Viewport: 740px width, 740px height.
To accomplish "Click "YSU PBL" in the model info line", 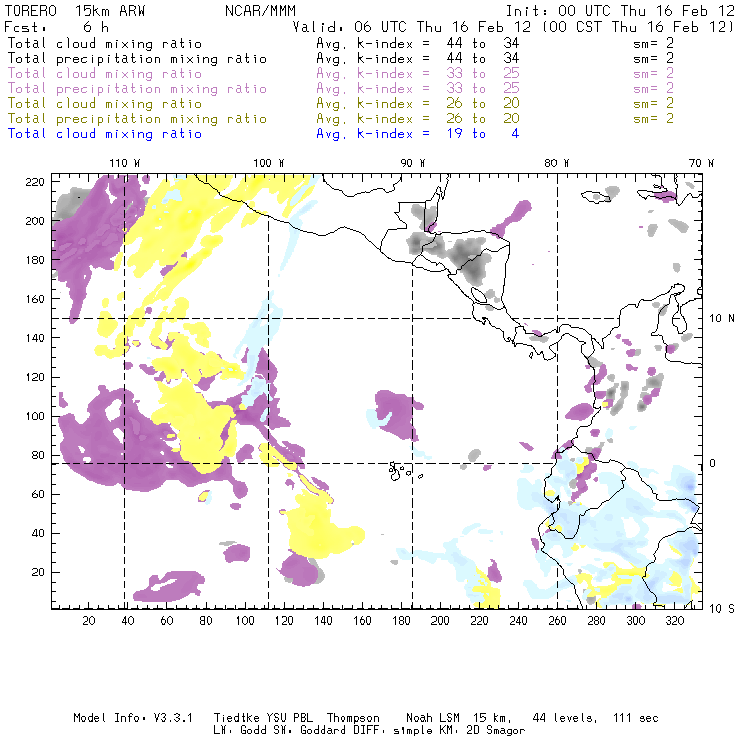I will pos(289,718).
